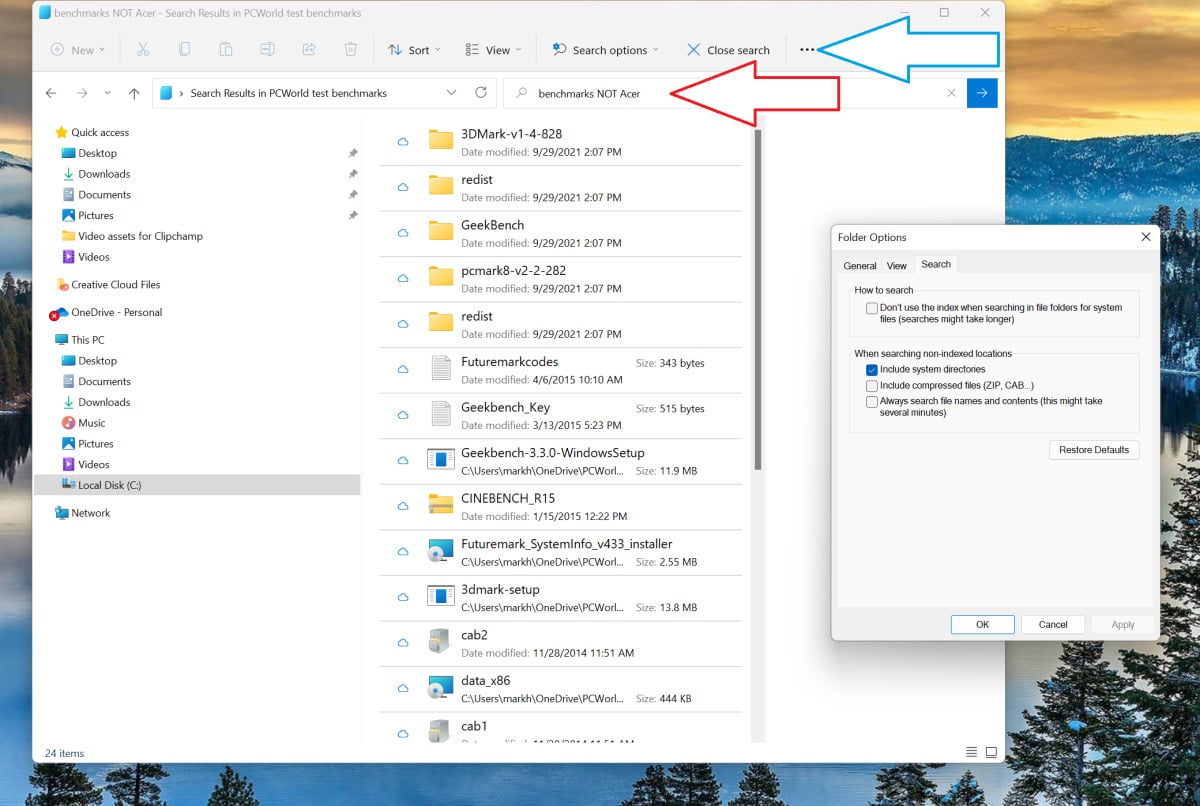Select Geekbench-3.3.0-WindowsSetup installer icon

point(441,459)
